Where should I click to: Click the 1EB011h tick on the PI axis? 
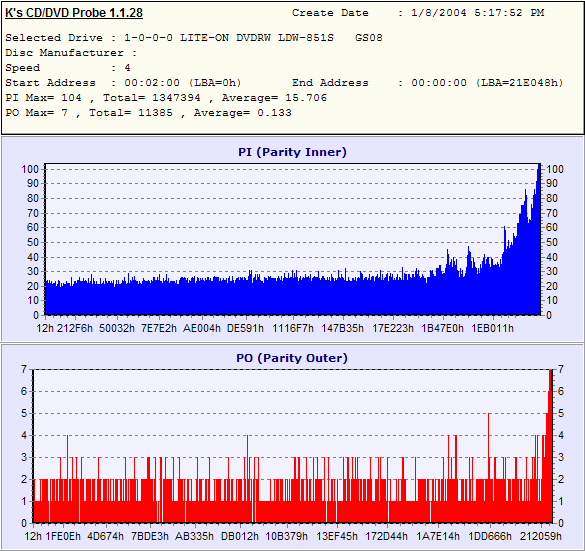click(492, 328)
